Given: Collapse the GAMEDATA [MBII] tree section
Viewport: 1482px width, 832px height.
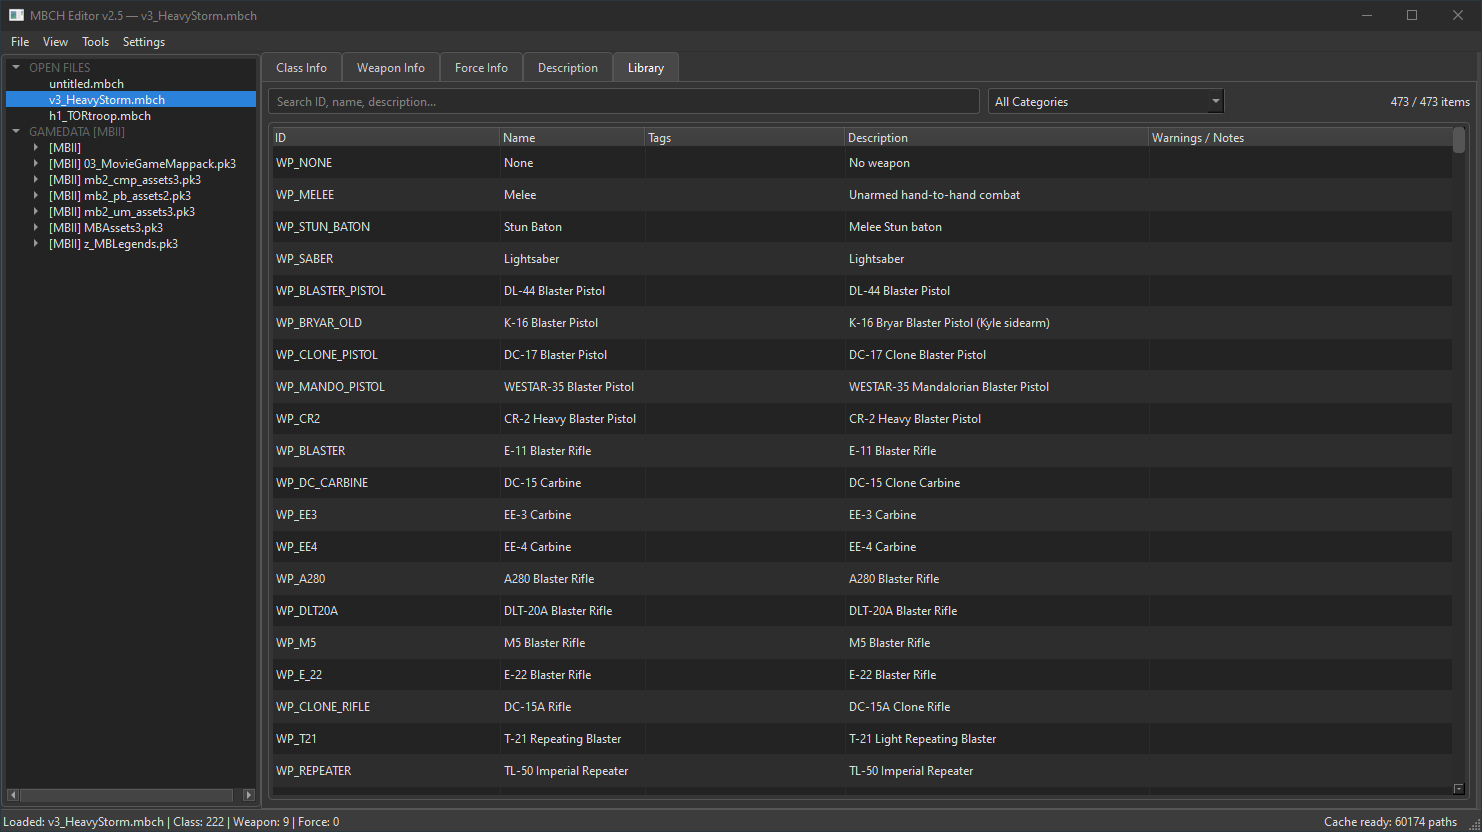Looking at the screenshot, I should tap(16, 132).
